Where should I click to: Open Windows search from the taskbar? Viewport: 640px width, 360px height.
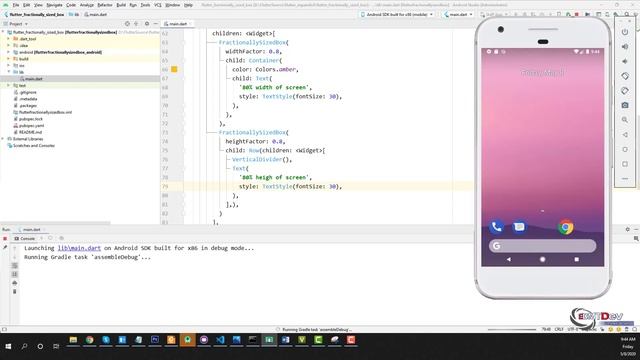click(24, 346)
